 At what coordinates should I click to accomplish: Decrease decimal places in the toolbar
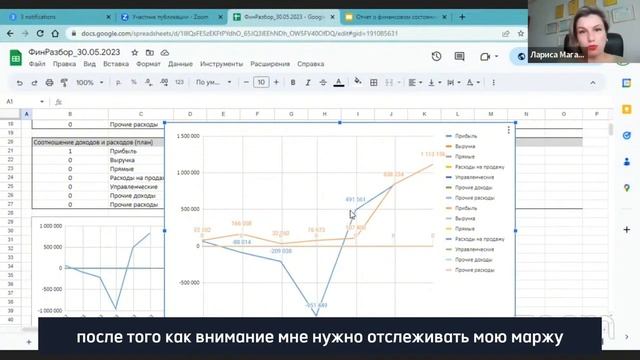pyautogui.click(x=149, y=83)
